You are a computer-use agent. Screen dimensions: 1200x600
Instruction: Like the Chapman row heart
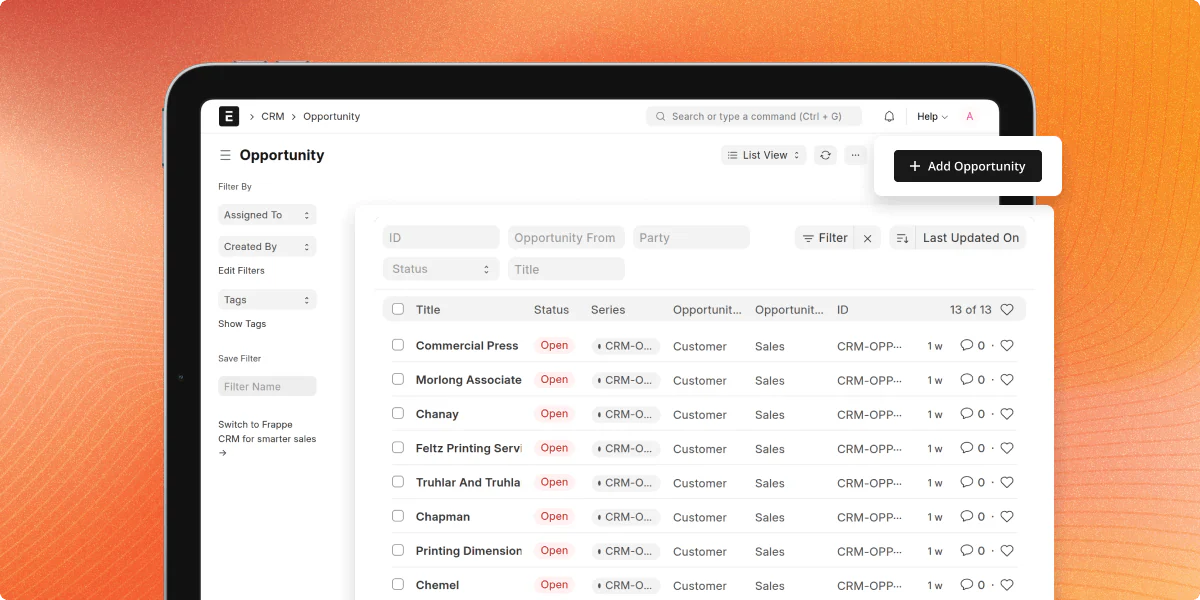[1007, 517]
